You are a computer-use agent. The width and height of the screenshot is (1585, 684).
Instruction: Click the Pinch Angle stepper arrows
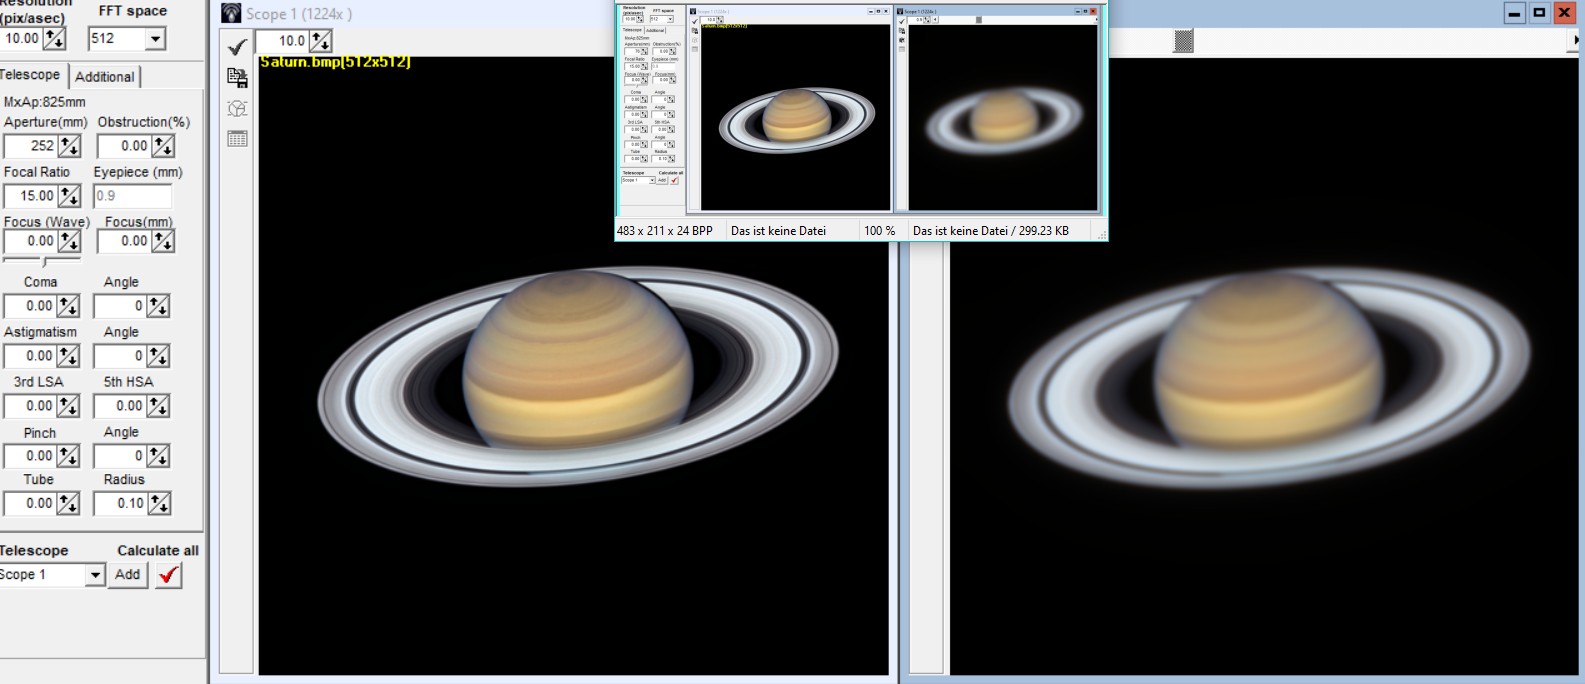coord(158,456)
